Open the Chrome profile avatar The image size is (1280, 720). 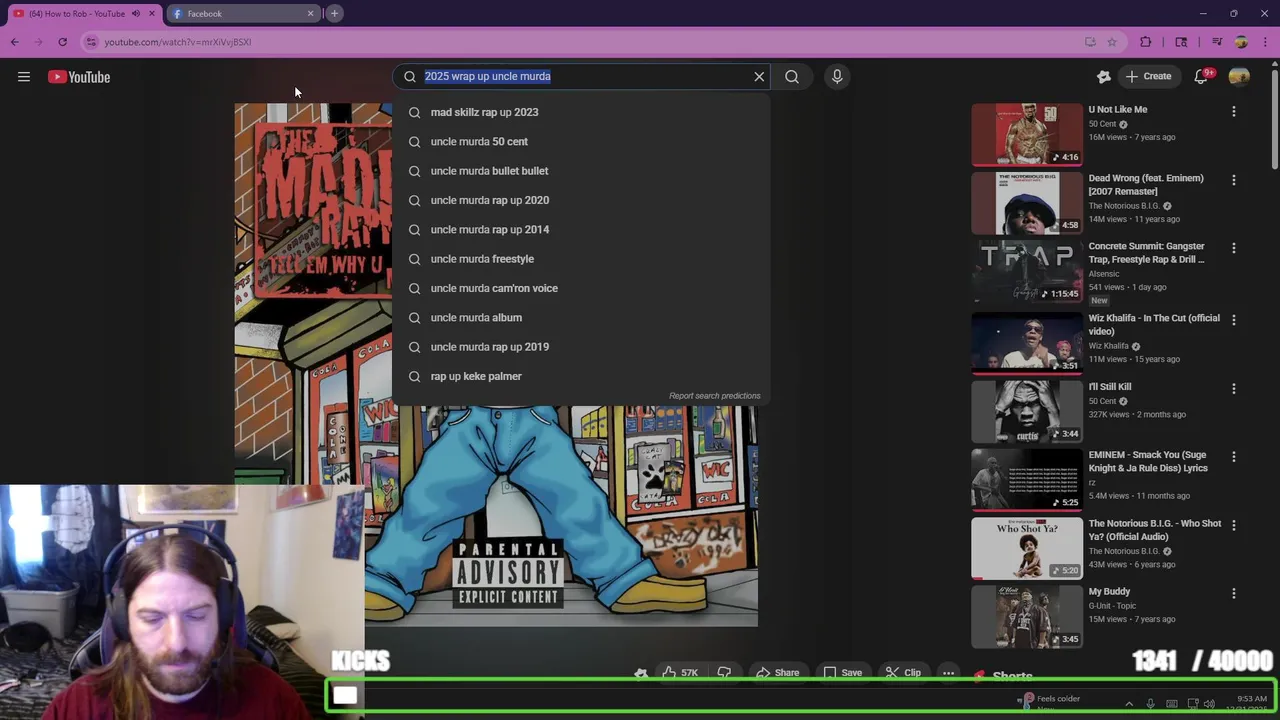click(1241, 42)
